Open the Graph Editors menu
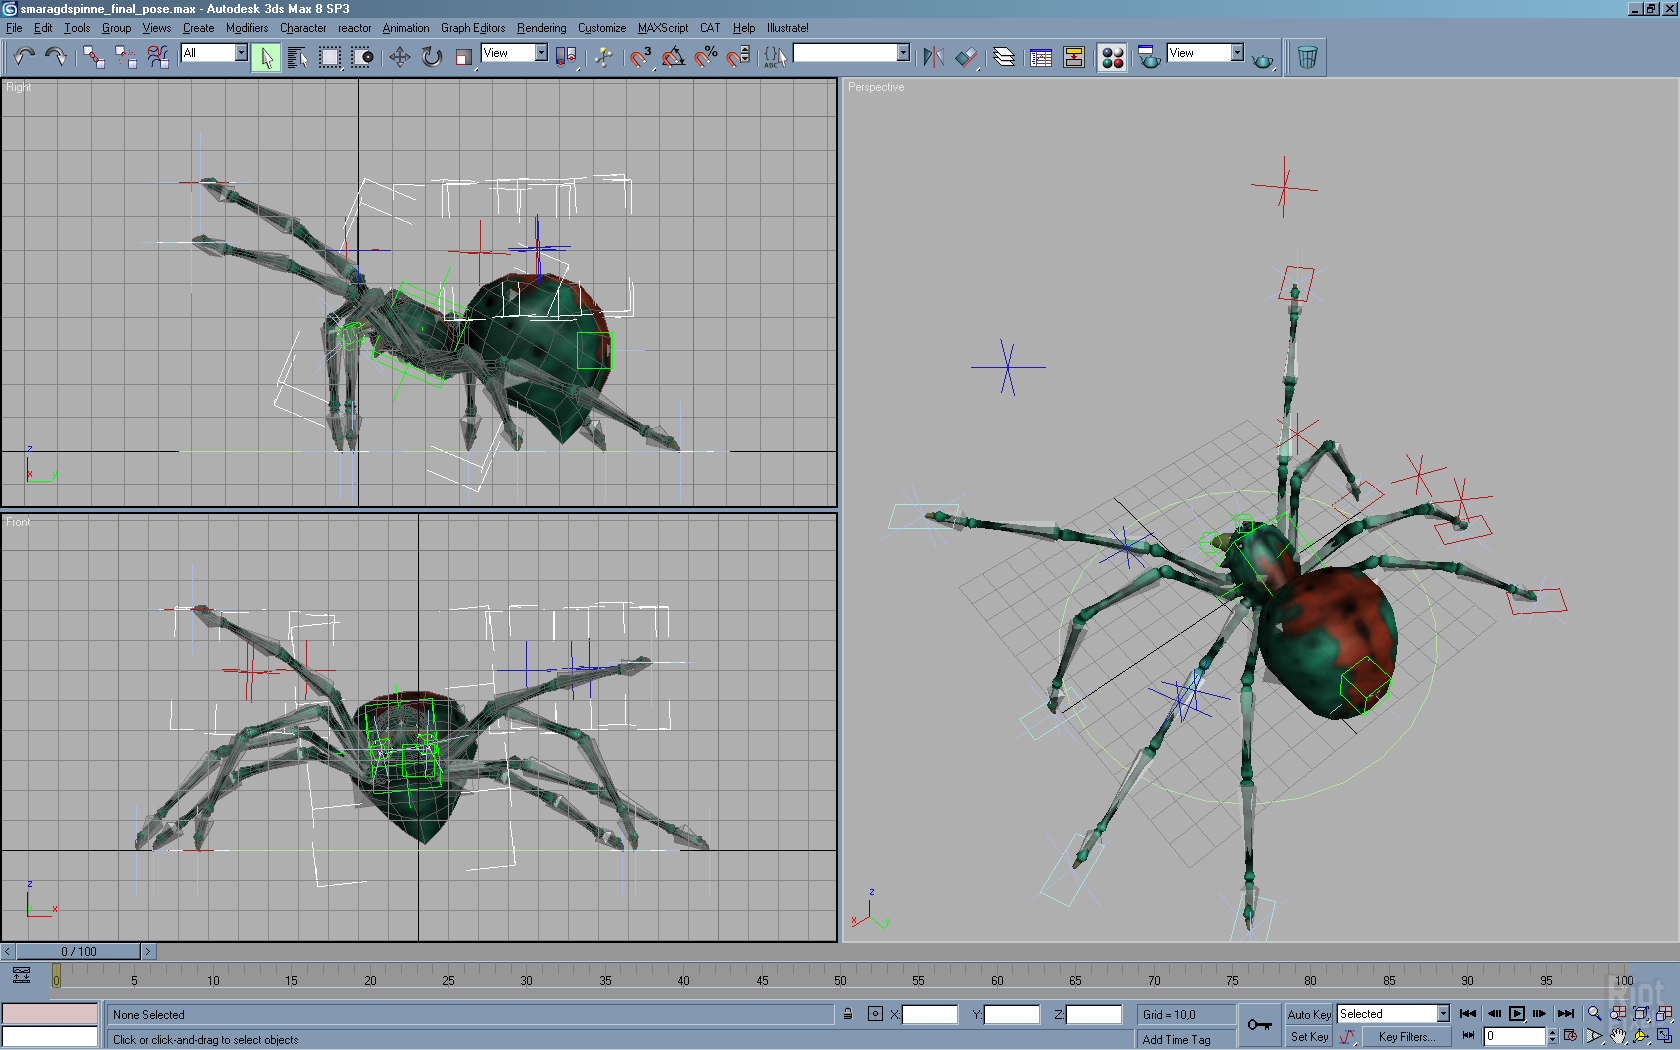 (472, 28)
